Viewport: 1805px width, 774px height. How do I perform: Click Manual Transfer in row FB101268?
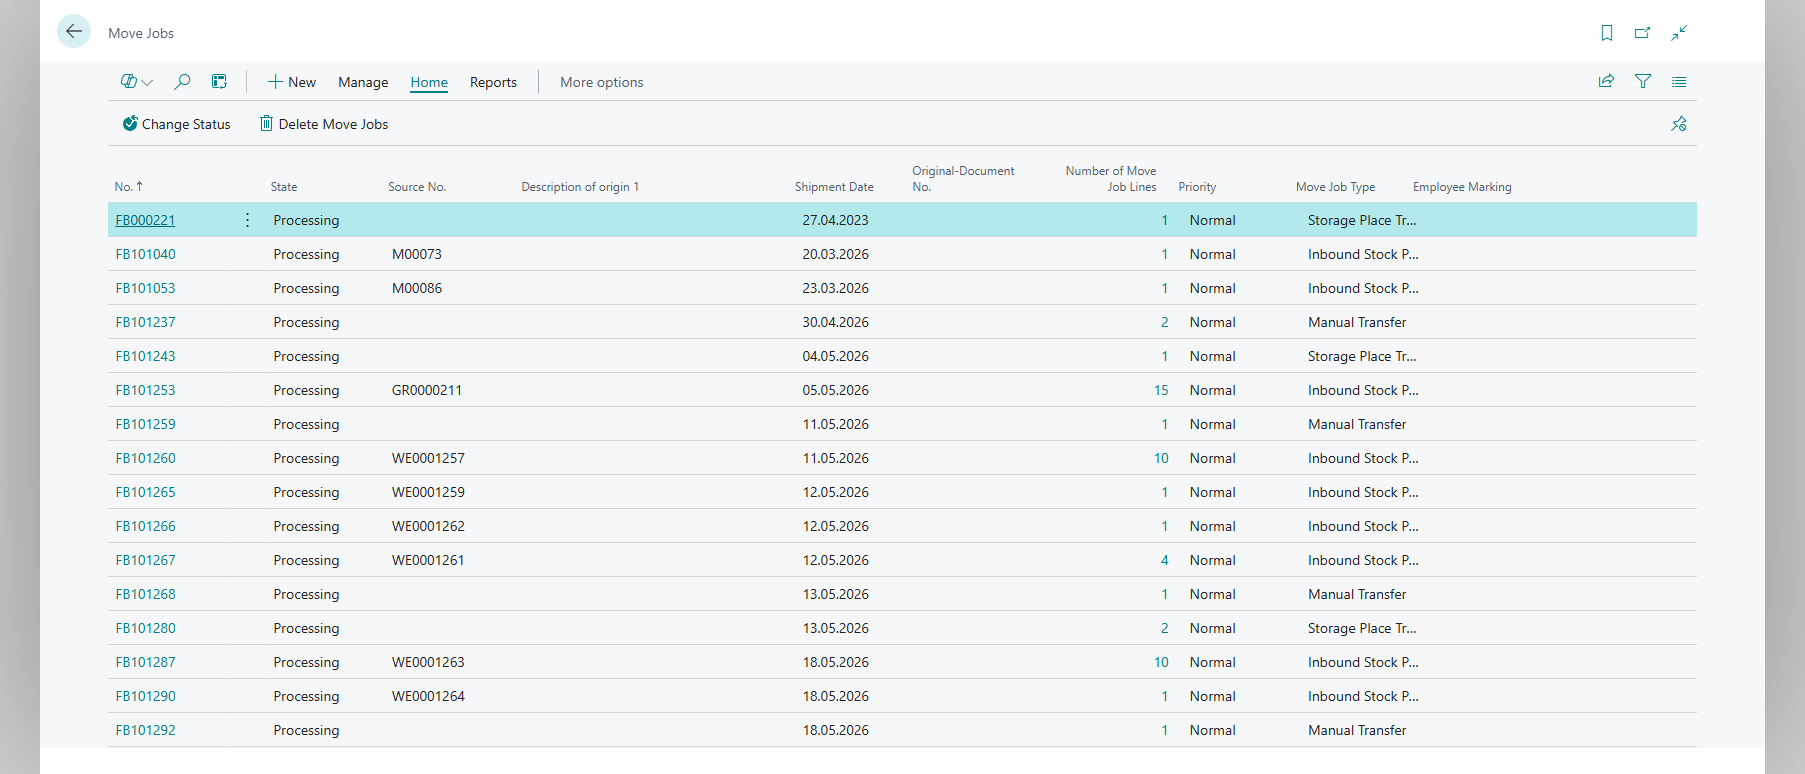1357,594
